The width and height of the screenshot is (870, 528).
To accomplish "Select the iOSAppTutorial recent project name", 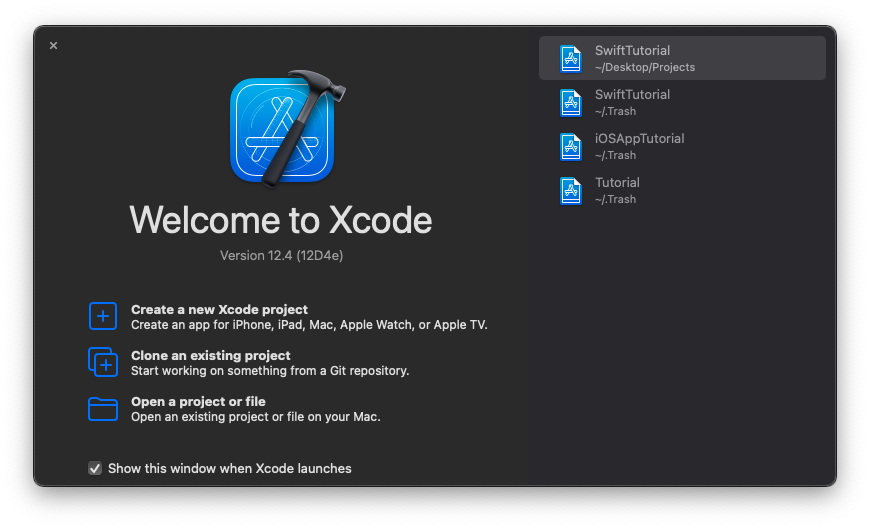I will (639, 139).
